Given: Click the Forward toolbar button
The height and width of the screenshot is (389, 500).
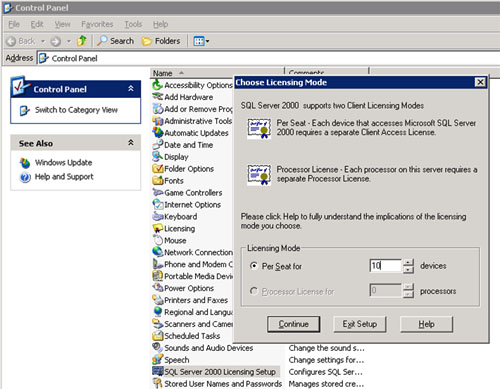Looking at the screenshot, I should tap(55, 41).
